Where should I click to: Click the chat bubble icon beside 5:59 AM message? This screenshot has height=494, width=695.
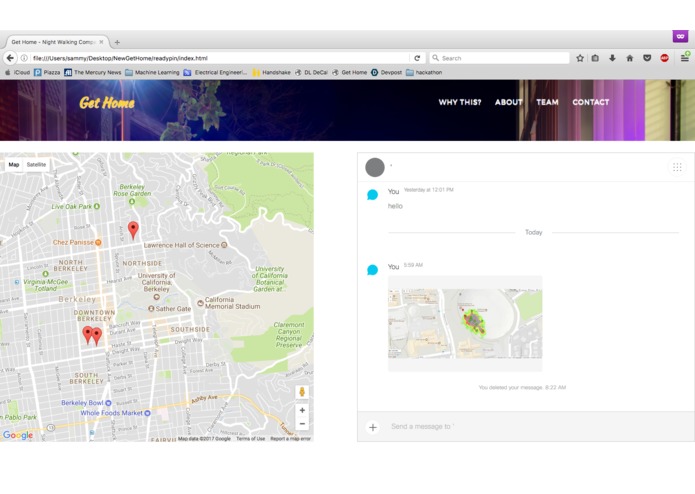[x=372, y=270]
